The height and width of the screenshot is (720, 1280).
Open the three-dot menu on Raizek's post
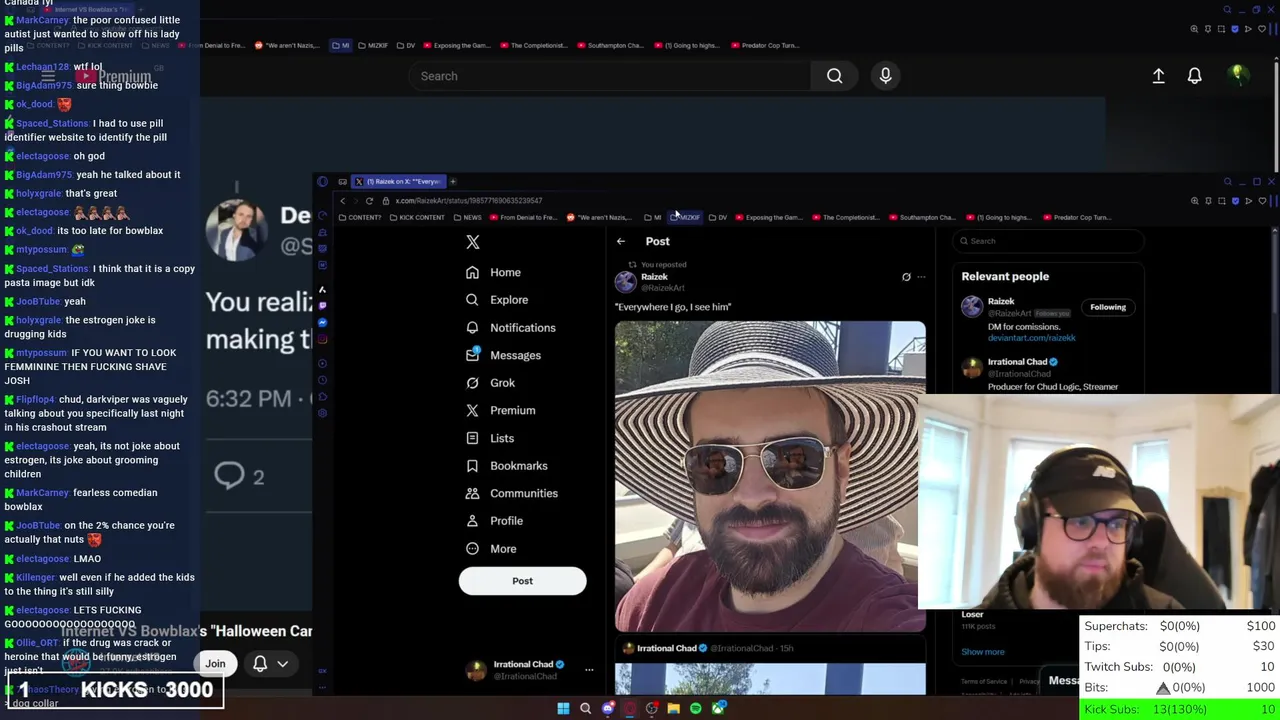(921, 277)
